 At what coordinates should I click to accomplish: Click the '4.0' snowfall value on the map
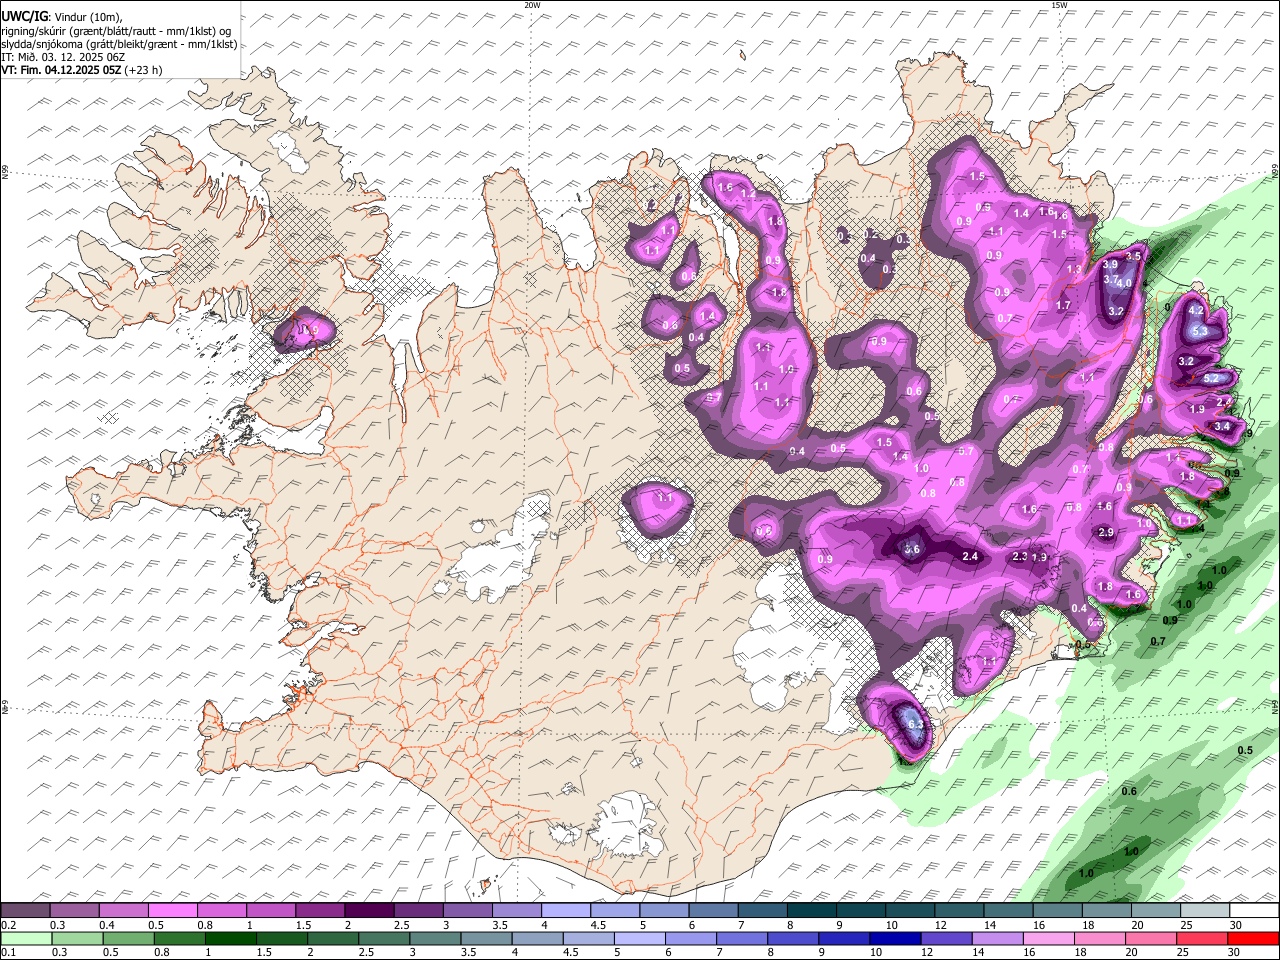pyautogui.click(x=1124, y=284)
